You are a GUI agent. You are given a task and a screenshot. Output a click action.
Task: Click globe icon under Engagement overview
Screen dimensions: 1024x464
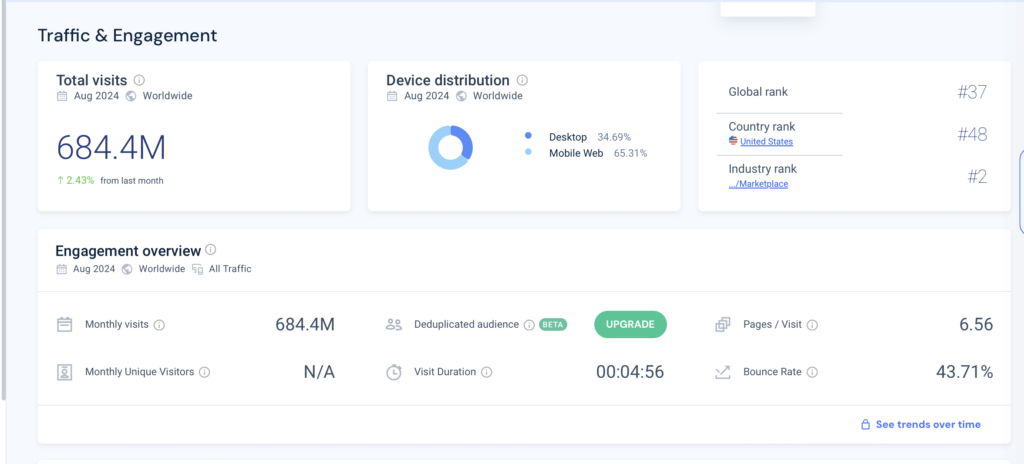127,269
